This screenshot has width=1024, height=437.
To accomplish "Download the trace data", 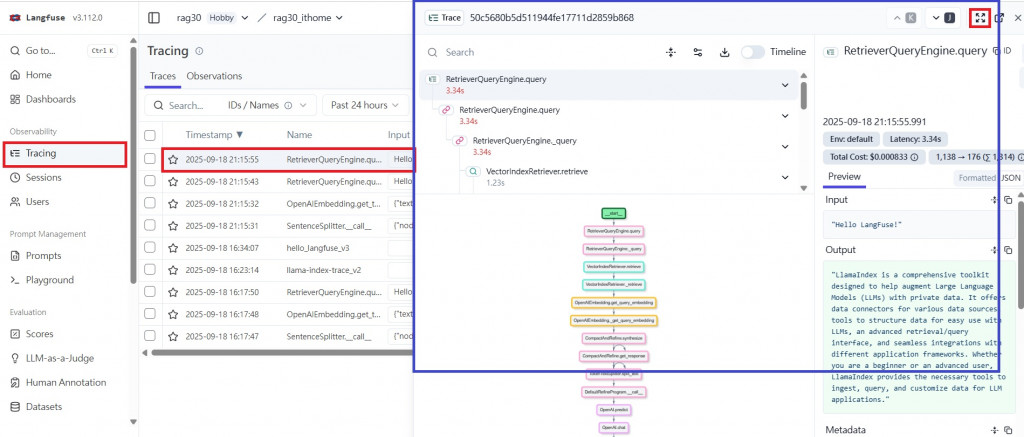I will coord(724,52).
